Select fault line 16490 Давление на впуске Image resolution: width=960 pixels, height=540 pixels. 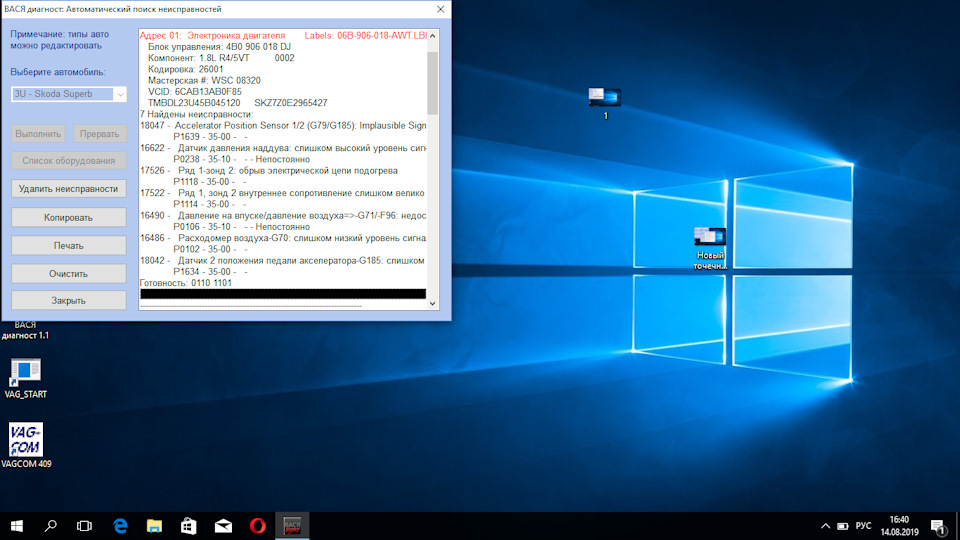(x=283, y=216)
